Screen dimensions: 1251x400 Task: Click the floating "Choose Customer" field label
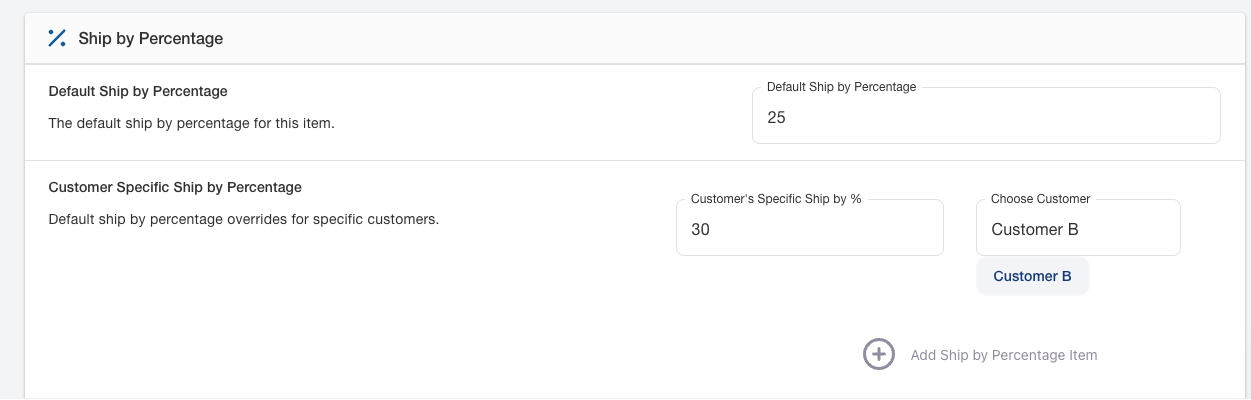(1040, 199)
